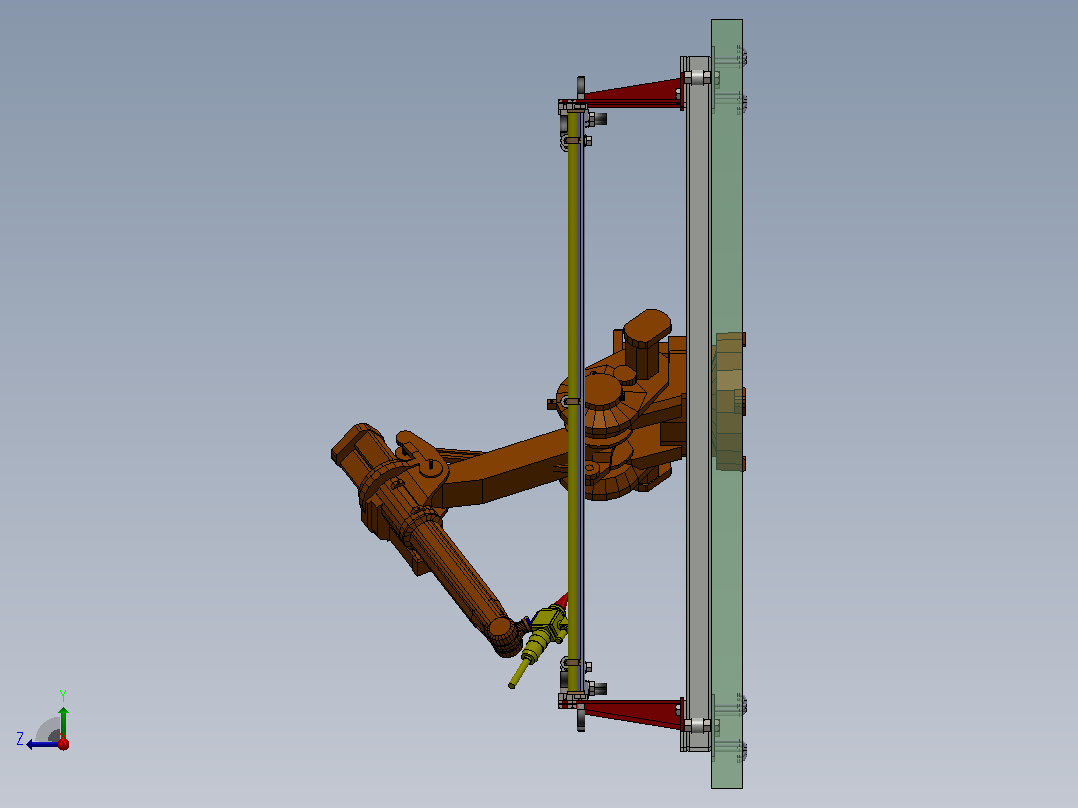Select the yellow welding torch body
1078x808 pixels.
tap(543, 633)
